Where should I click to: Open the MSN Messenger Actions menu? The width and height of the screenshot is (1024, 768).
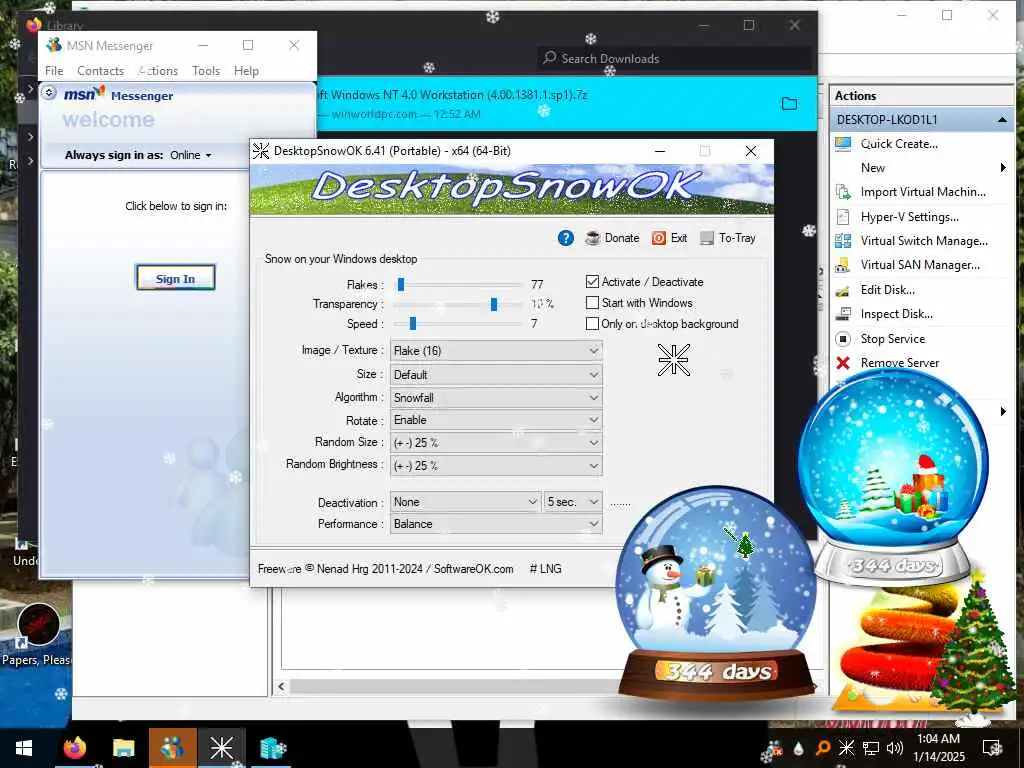point(158,71)
